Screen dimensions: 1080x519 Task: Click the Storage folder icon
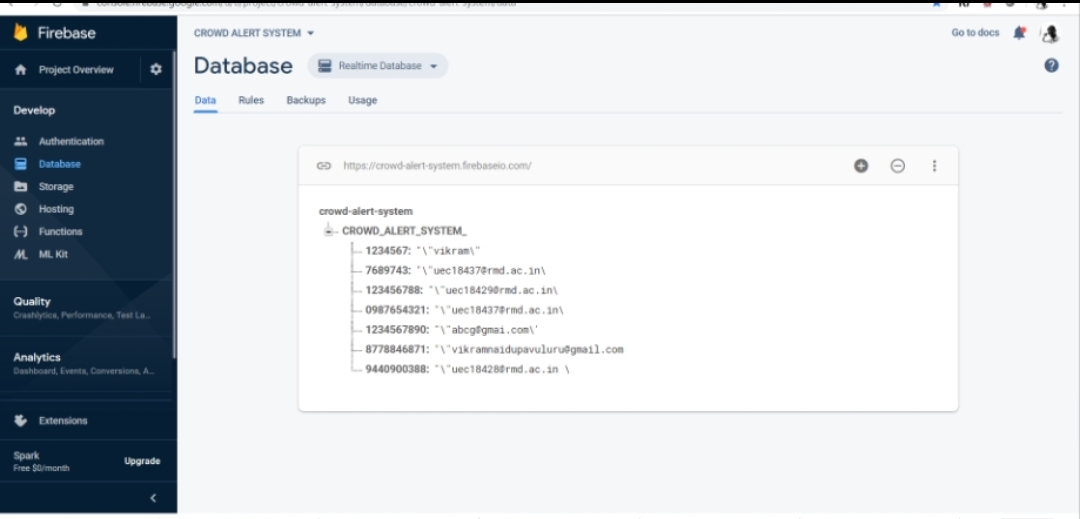click(x=21, y=187)
